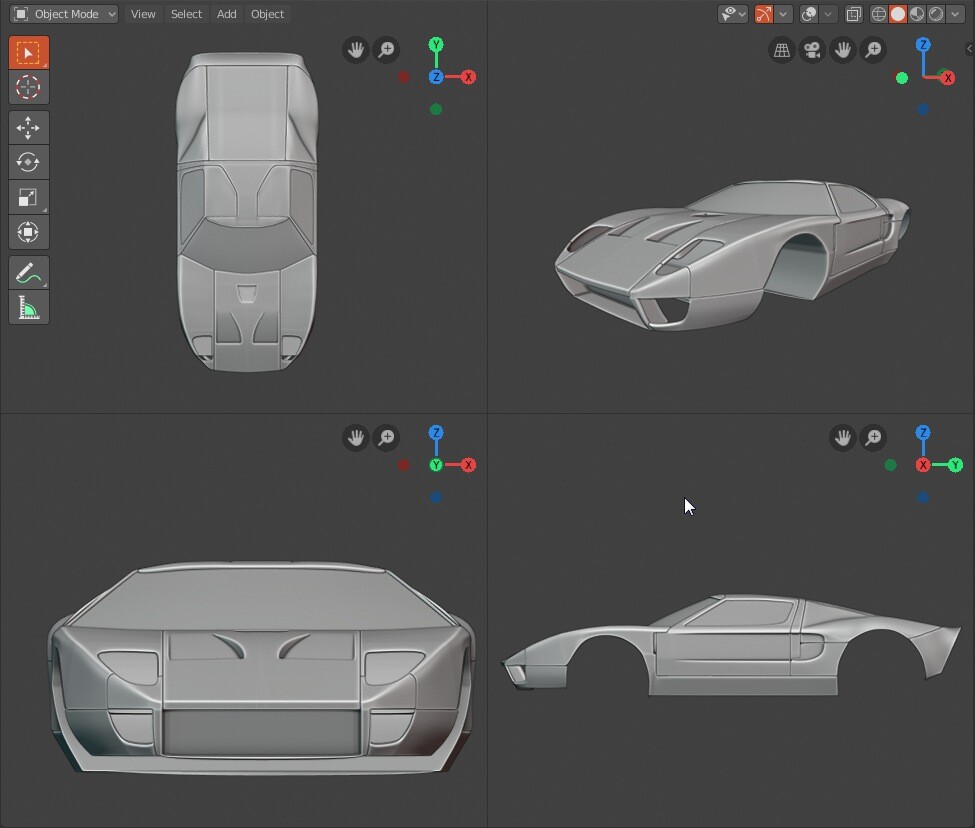Open the View menu
This screenshot has width=975, height=828.
point(143,14)
